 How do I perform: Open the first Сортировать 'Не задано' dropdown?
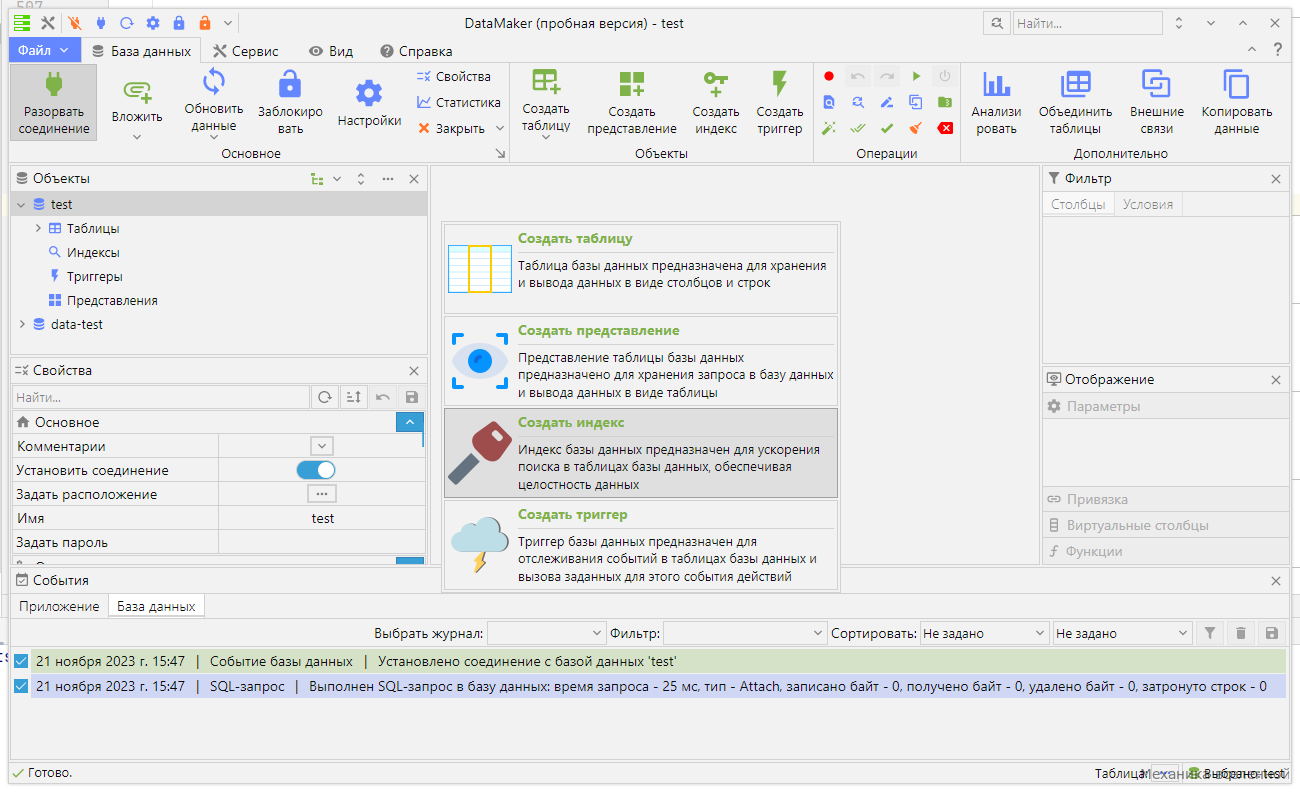coord(984,633)
